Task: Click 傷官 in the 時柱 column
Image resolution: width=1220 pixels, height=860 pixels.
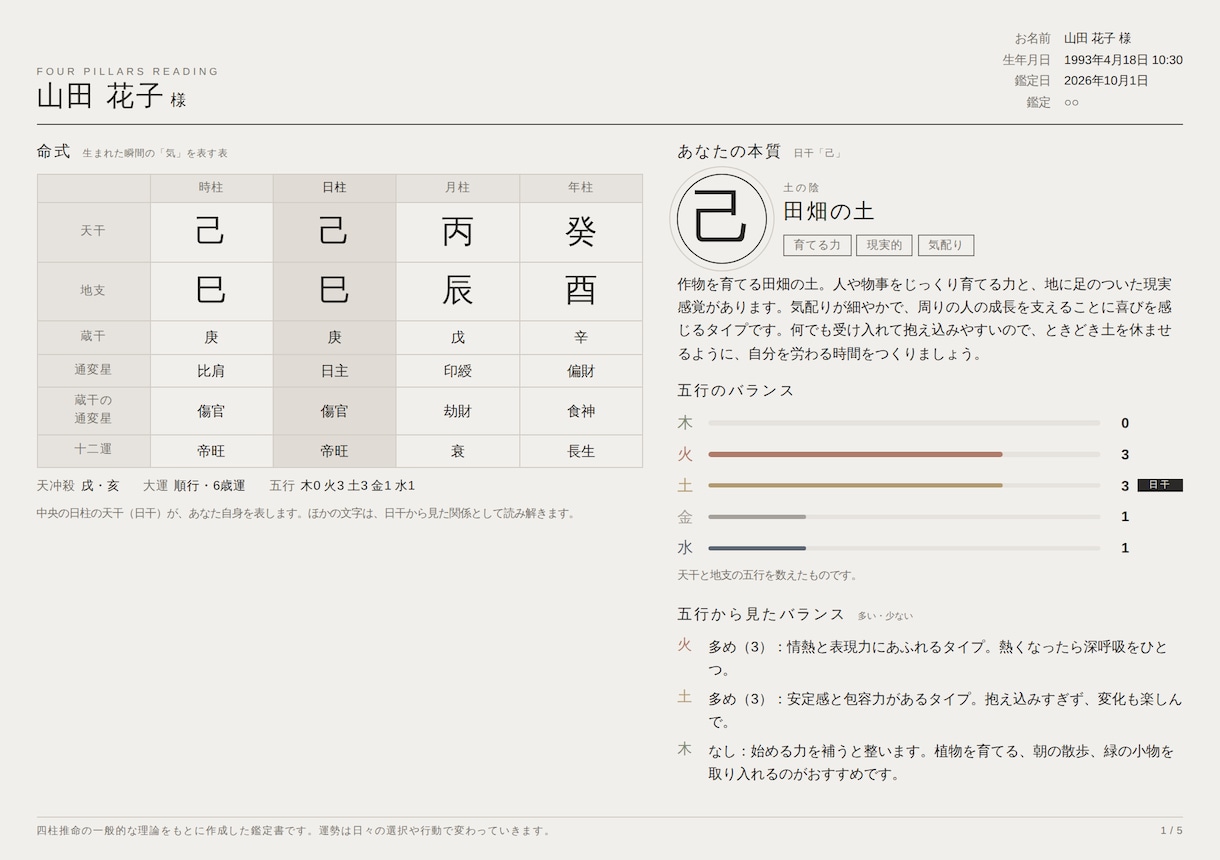Action: [x=211, y=411]
